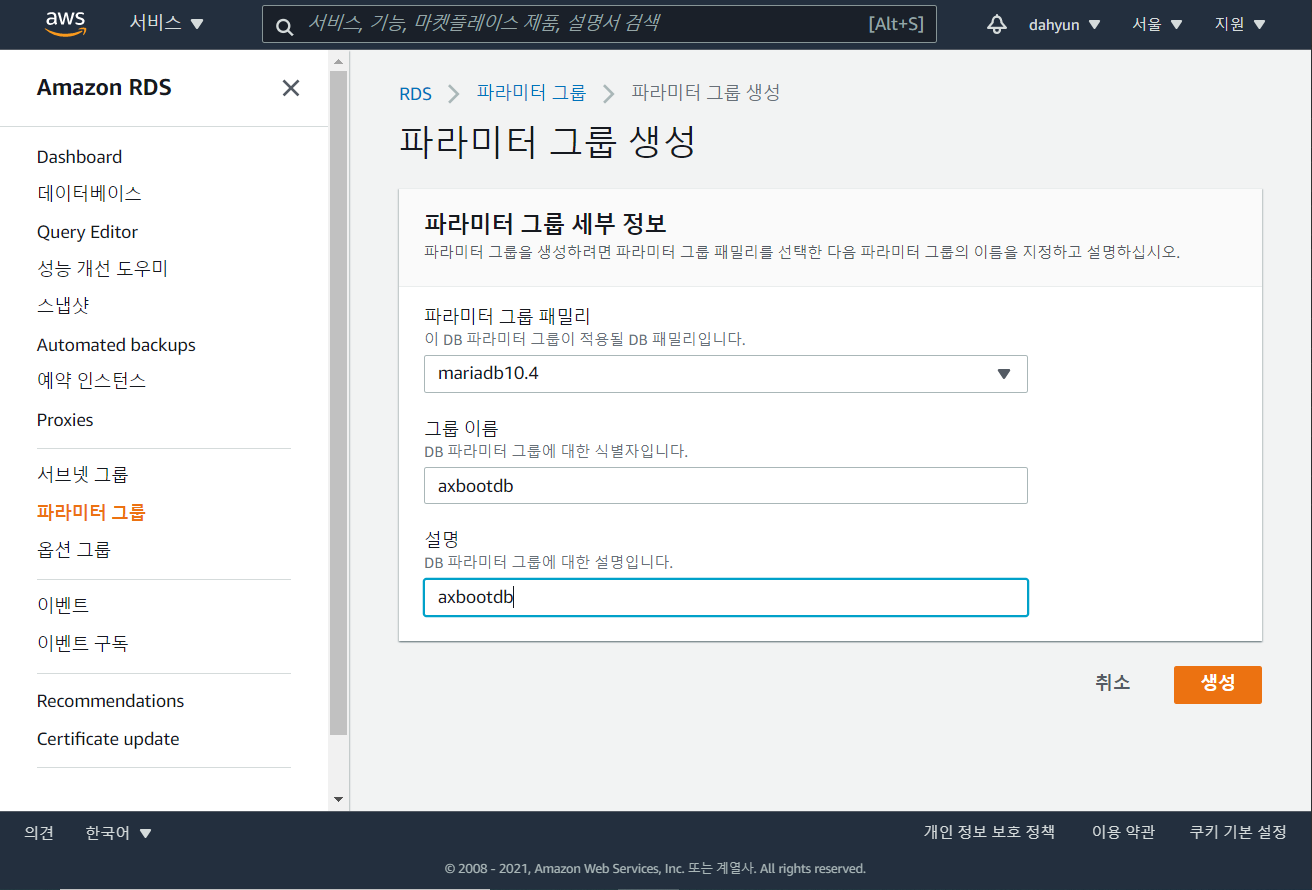Open 옵션 그룹

(73, 550)
